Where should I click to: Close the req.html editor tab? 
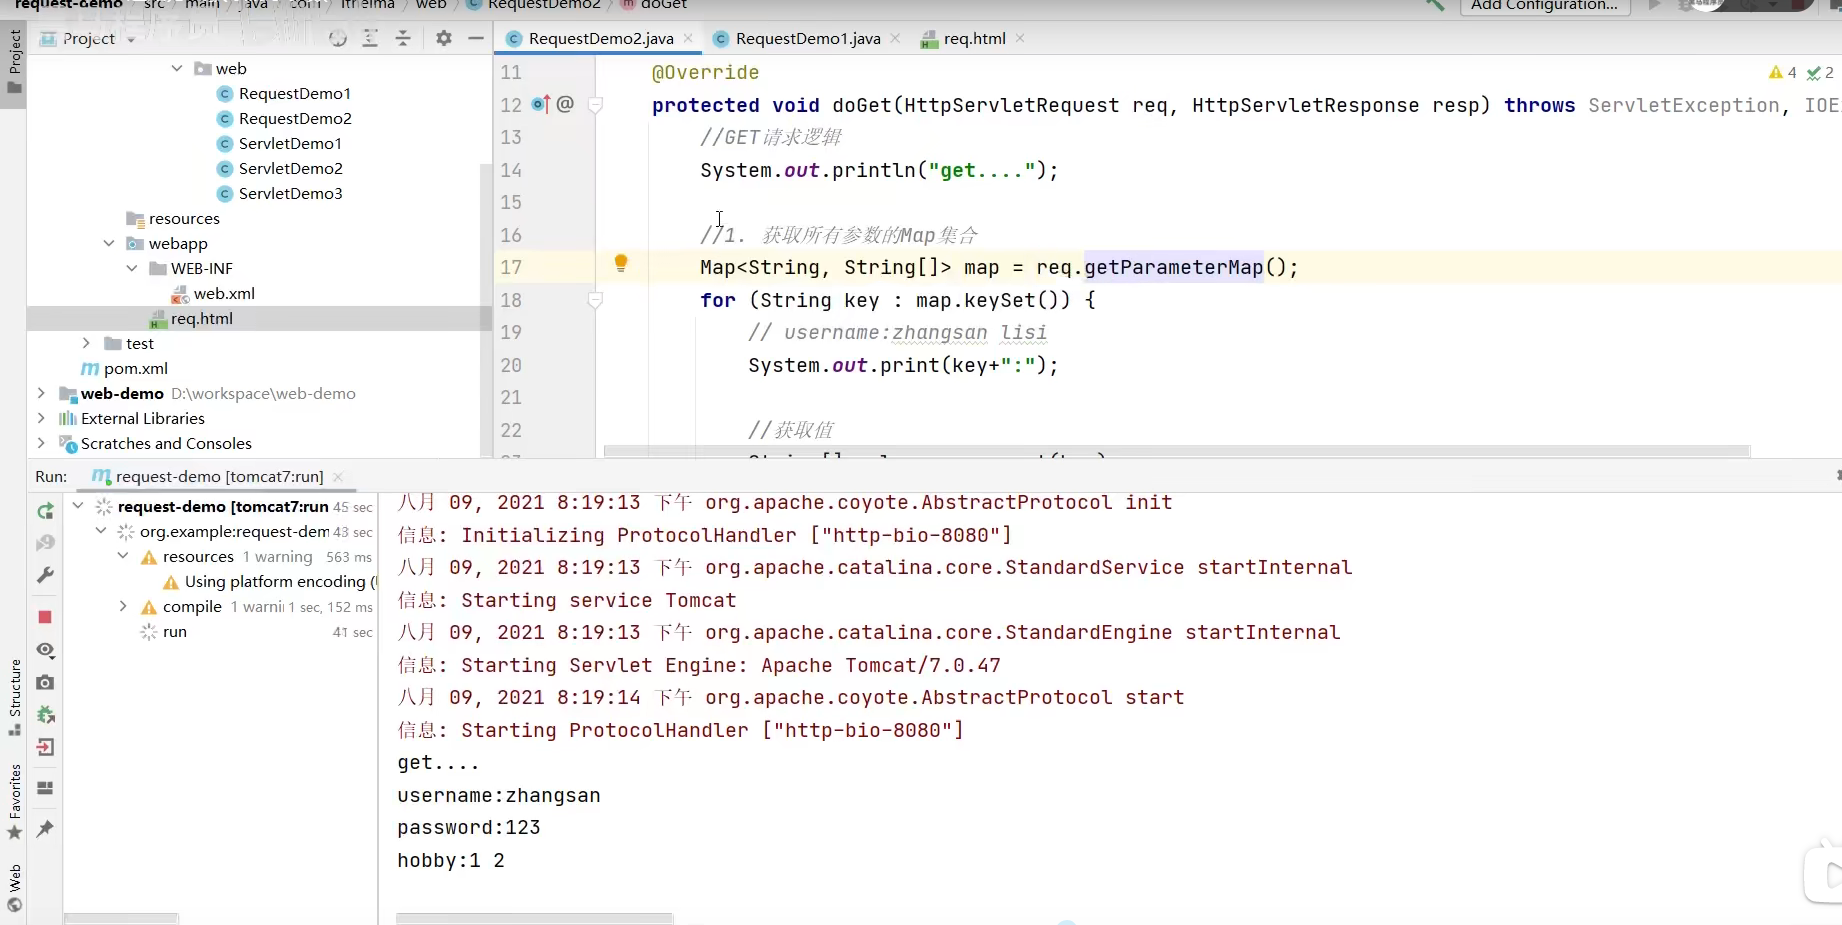(1020, 38)
